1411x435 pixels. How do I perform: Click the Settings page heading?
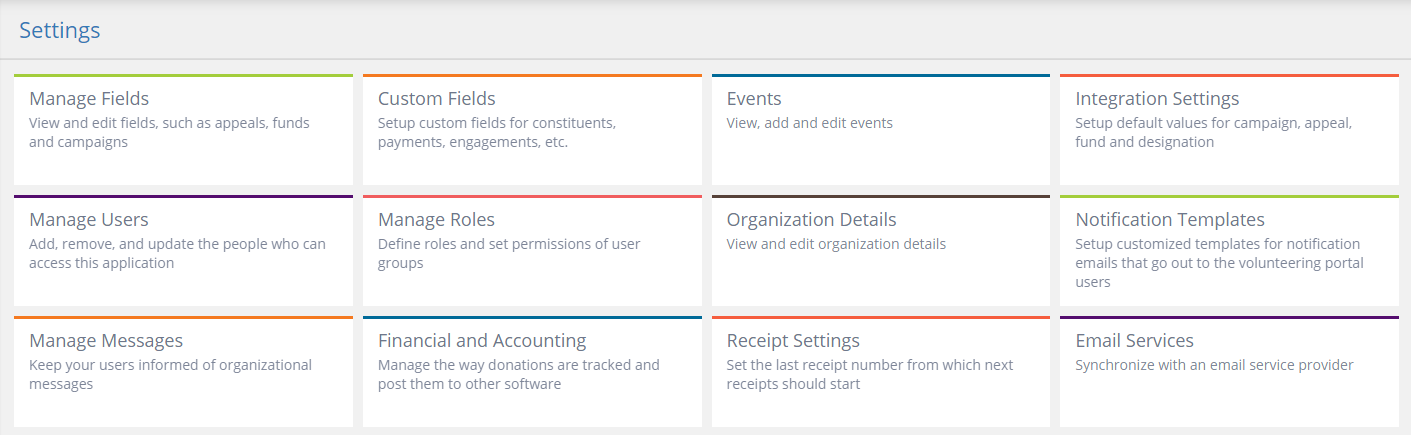(60, 30)
